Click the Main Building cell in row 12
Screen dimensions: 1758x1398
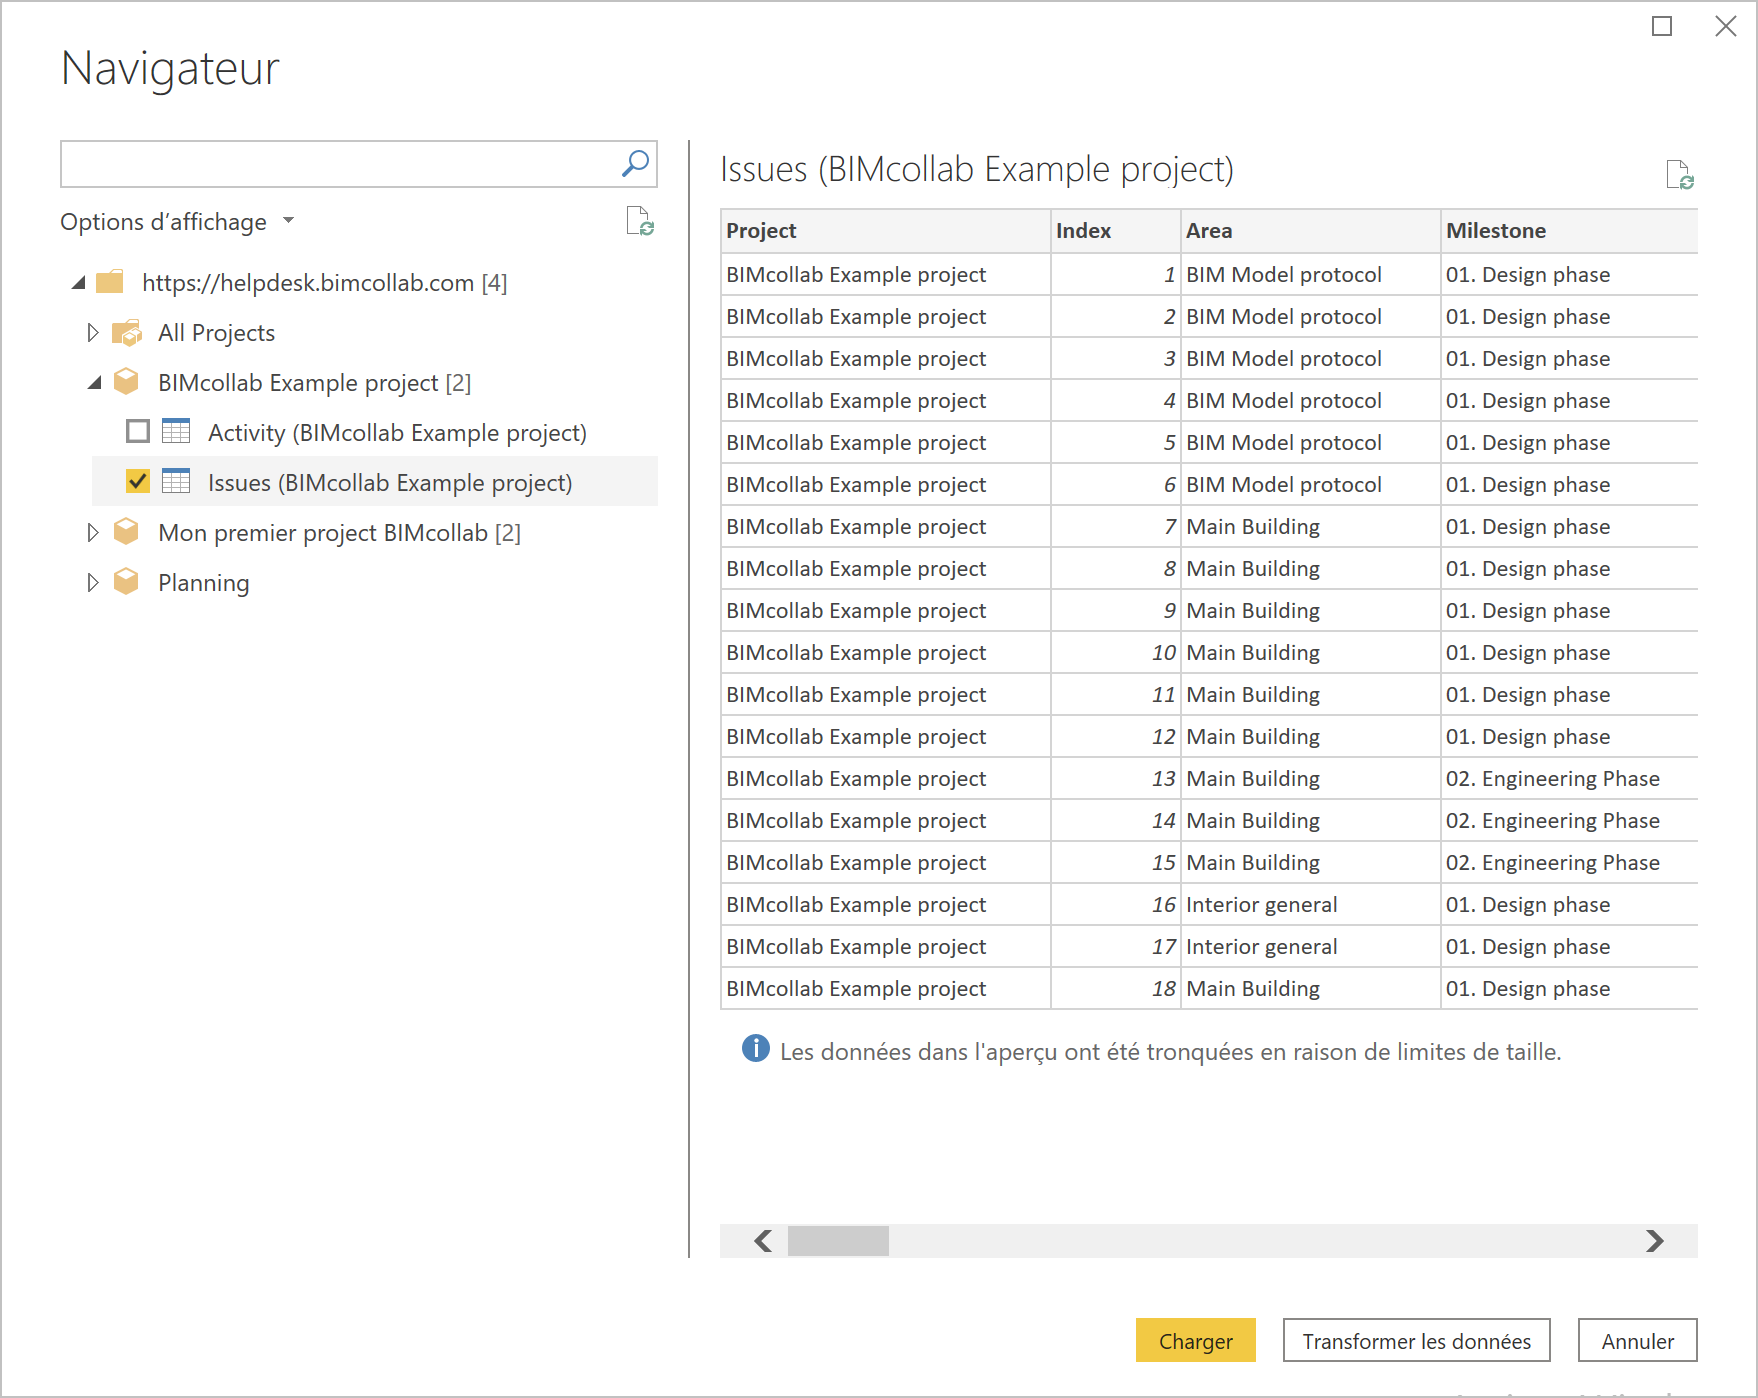point(1311,736)
